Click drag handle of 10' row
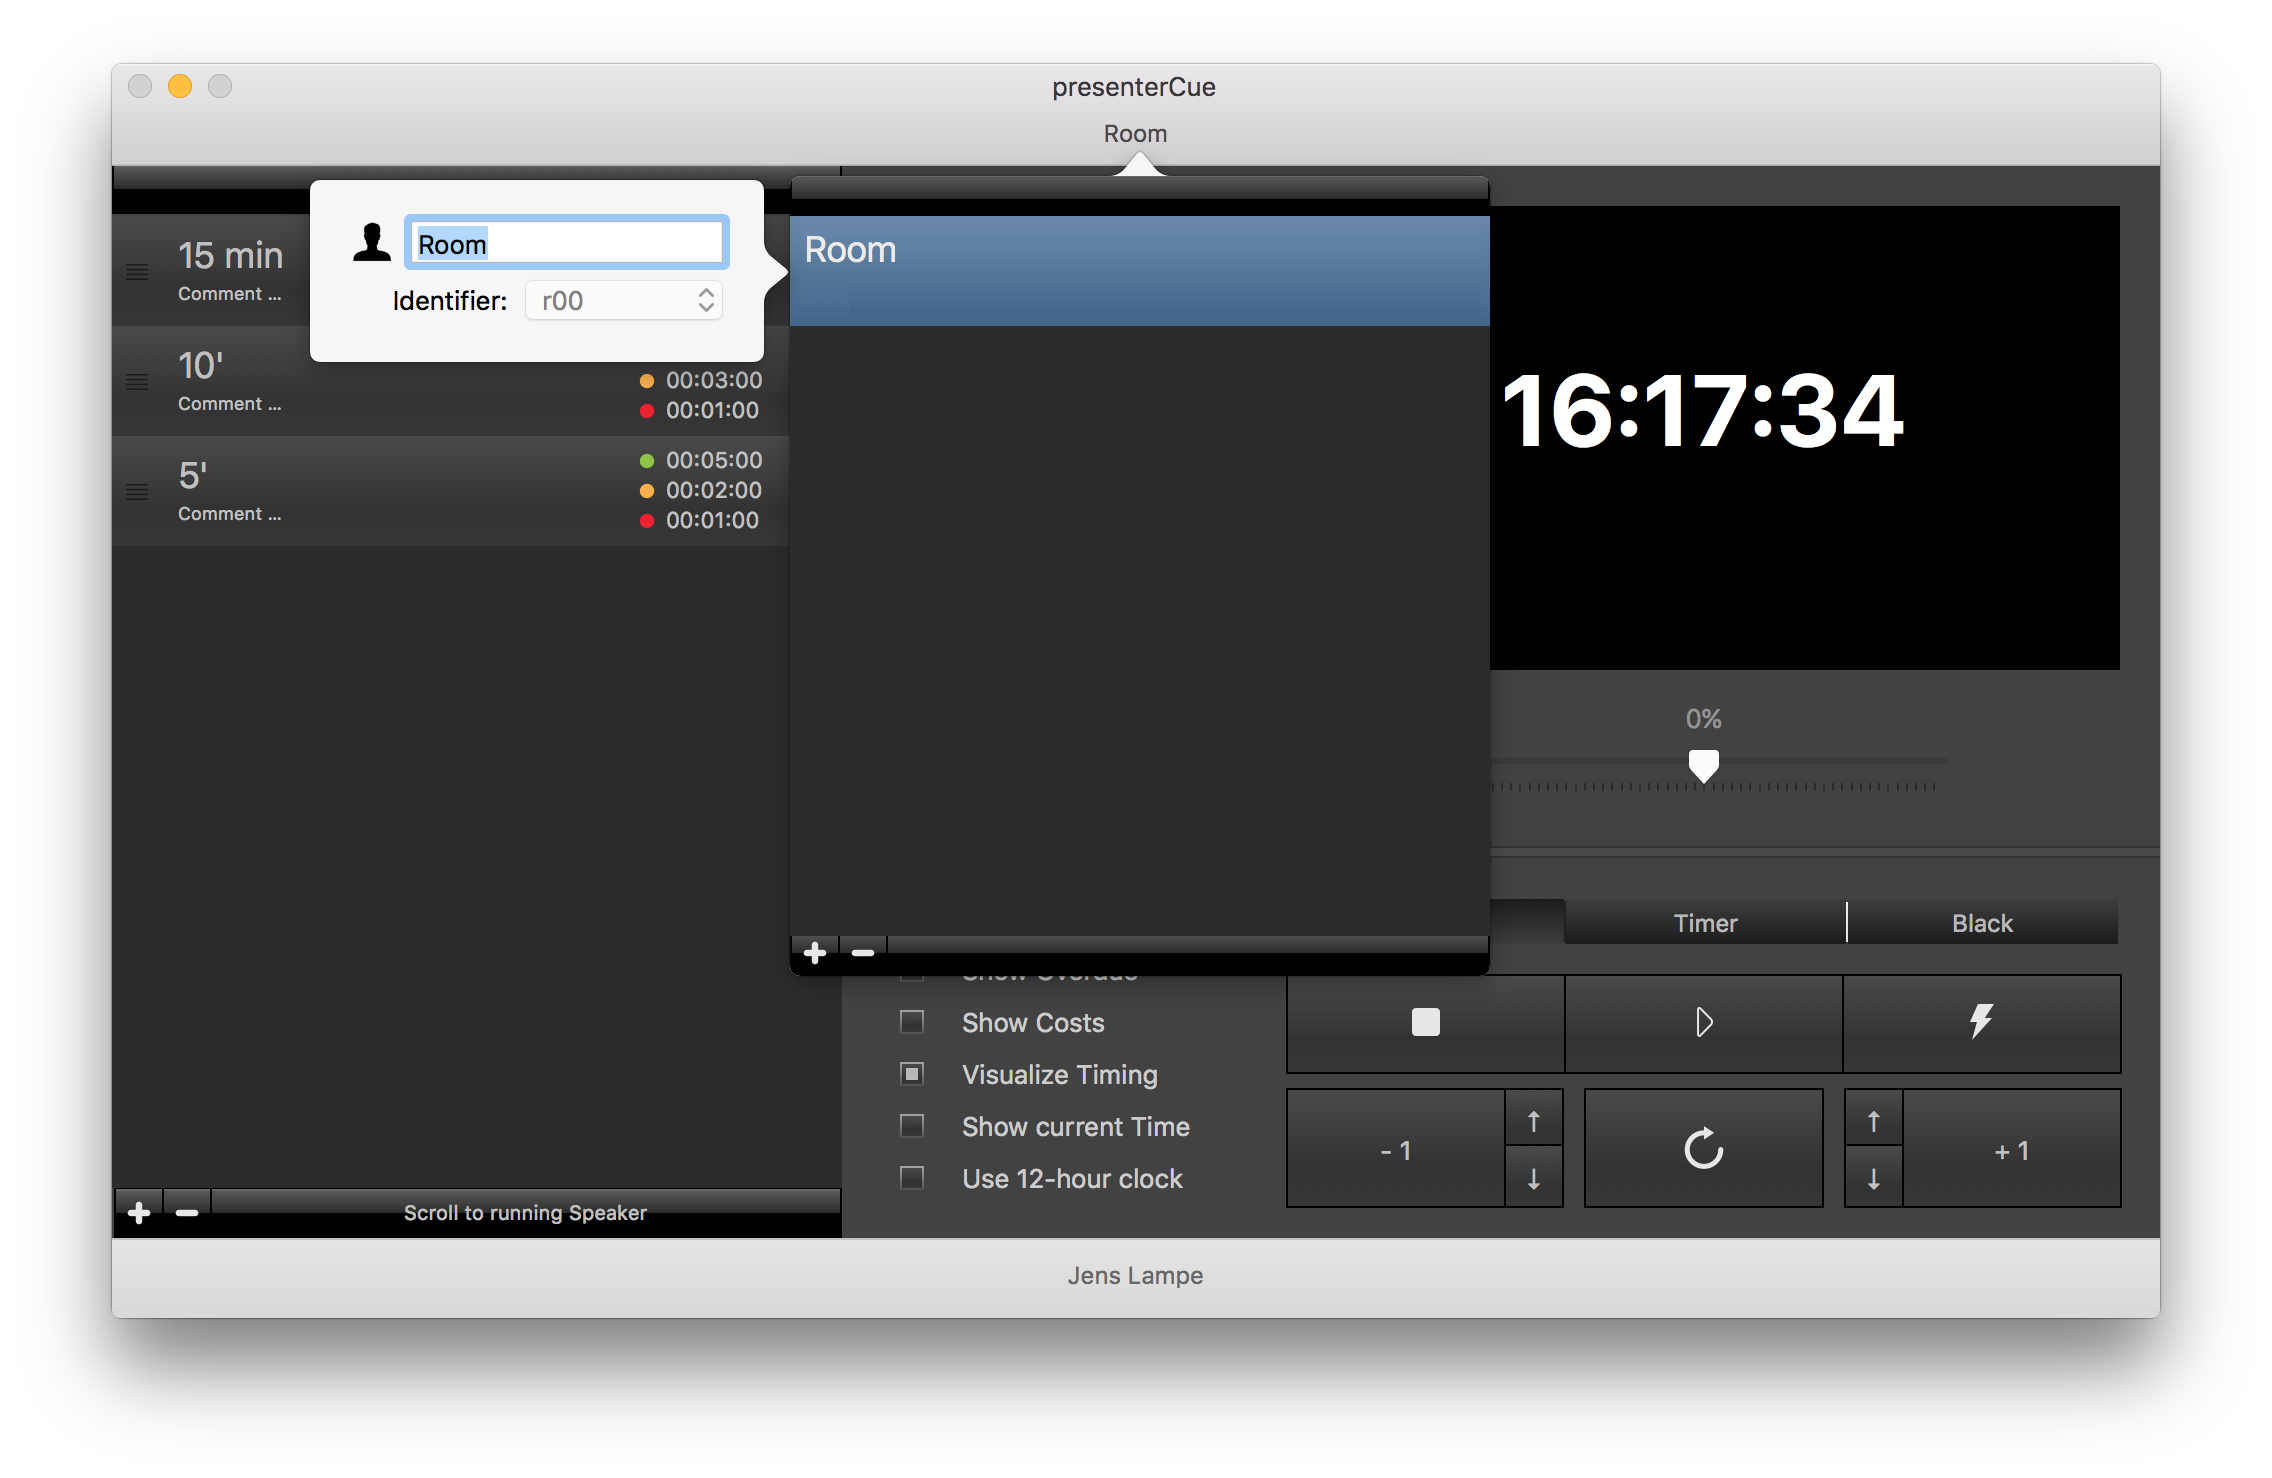This screenshot has width=2272, height=1478. coord(137,382)
